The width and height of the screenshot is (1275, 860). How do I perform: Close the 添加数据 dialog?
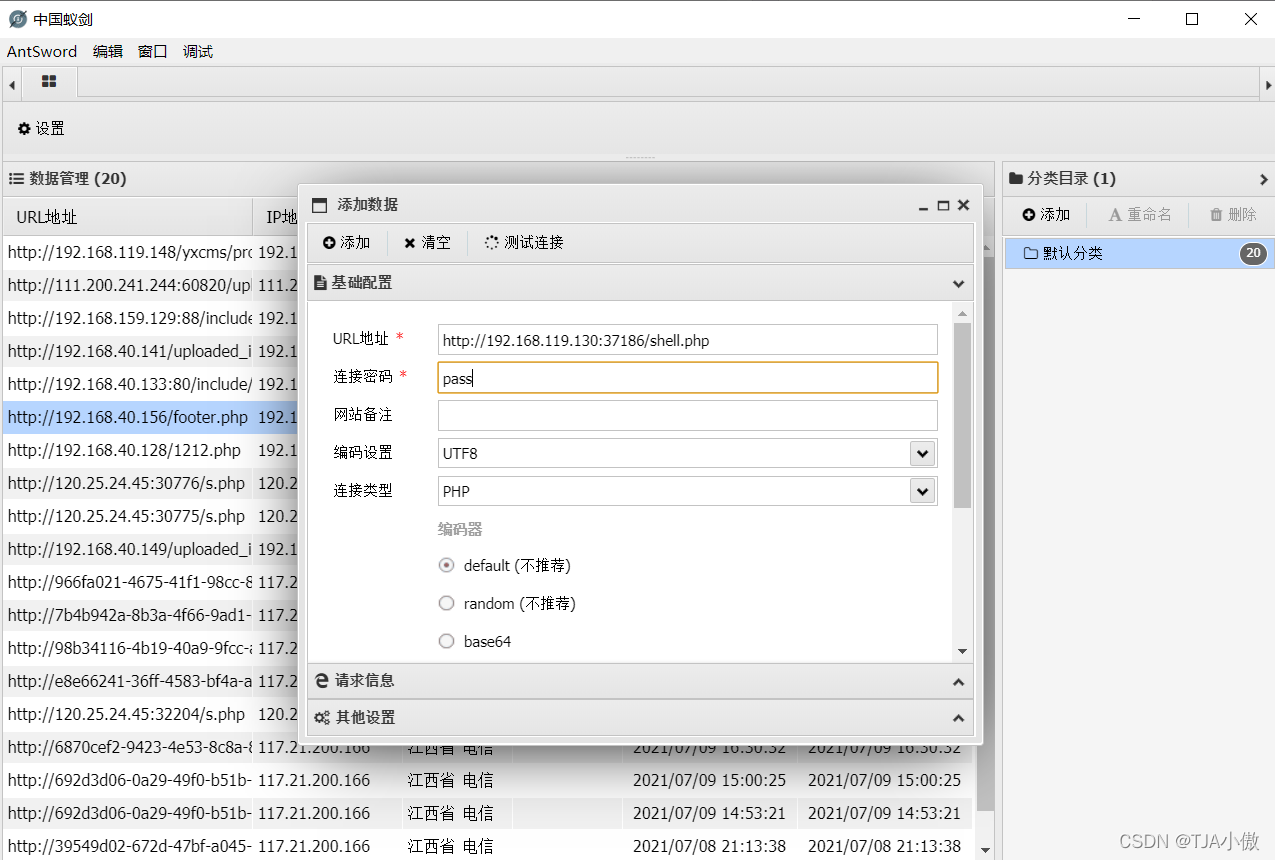pos(963,205)
